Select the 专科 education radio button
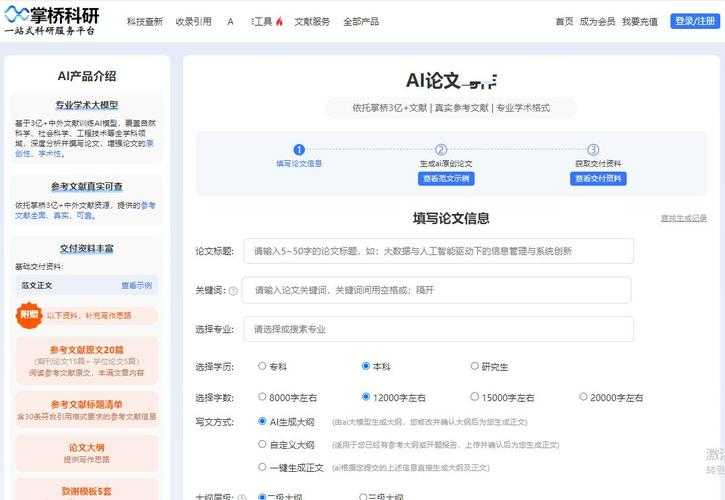Screen dimensions: 725x500 click(x=262, y=367)
